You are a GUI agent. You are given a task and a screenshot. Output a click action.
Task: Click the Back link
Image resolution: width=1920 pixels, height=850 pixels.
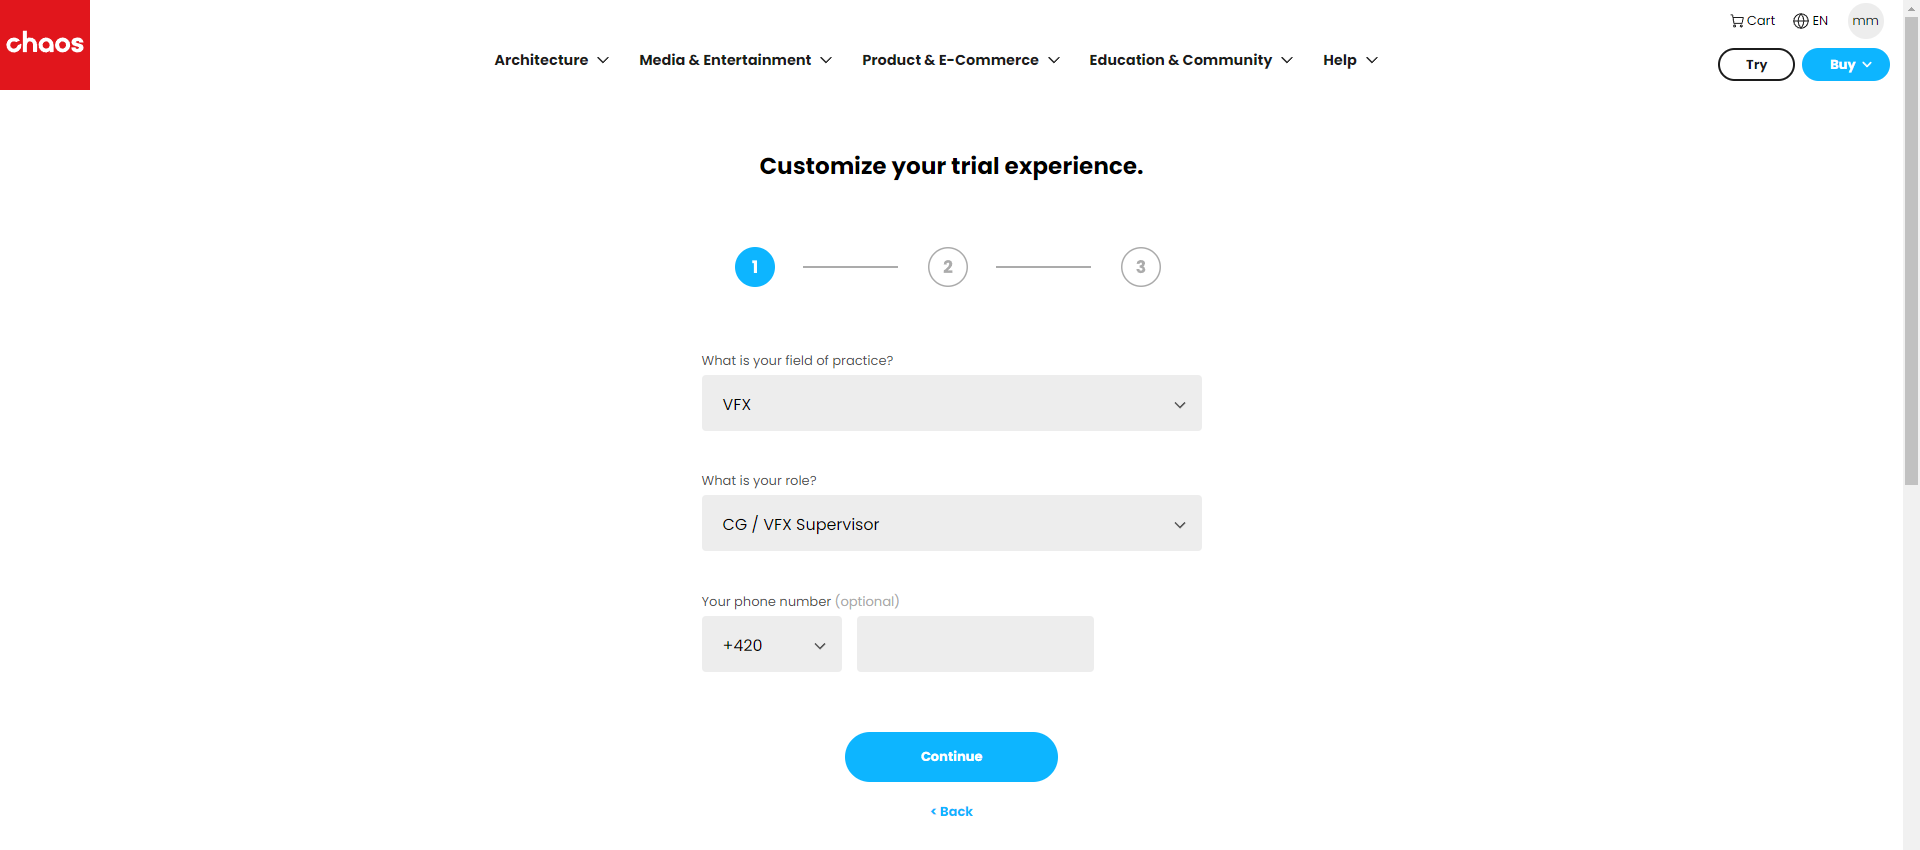pyautogui.click(x=951, y=811)
